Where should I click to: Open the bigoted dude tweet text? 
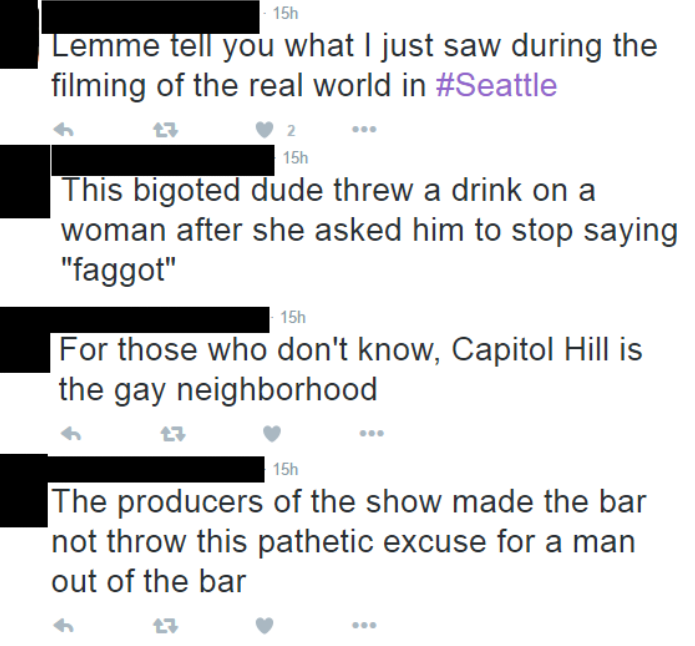(x=369, y=230)
